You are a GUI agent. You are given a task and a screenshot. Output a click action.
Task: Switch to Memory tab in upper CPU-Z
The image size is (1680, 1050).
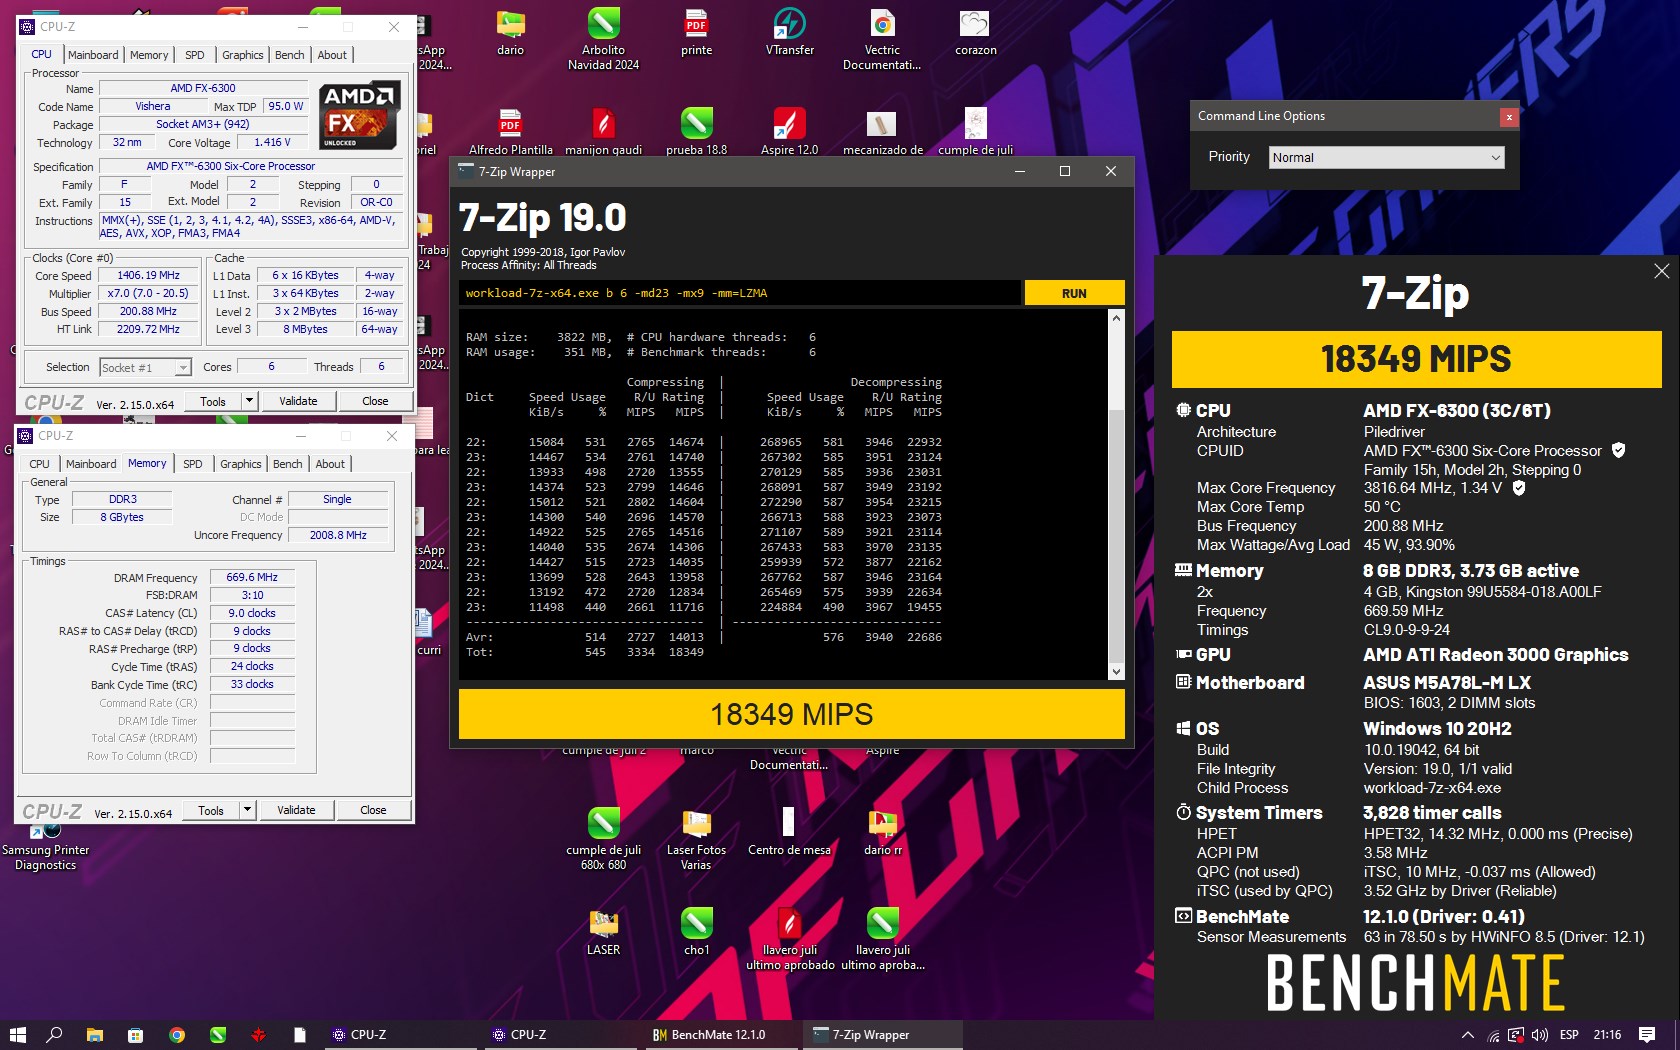coord(149,55)
